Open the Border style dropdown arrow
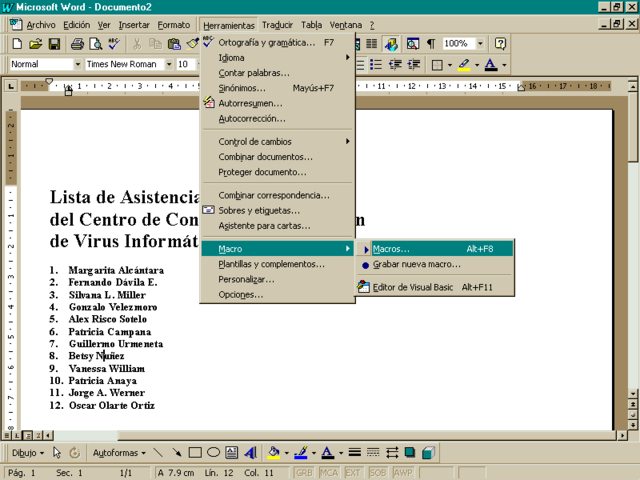This screenshot has height=480, width=640. (449, 65)
